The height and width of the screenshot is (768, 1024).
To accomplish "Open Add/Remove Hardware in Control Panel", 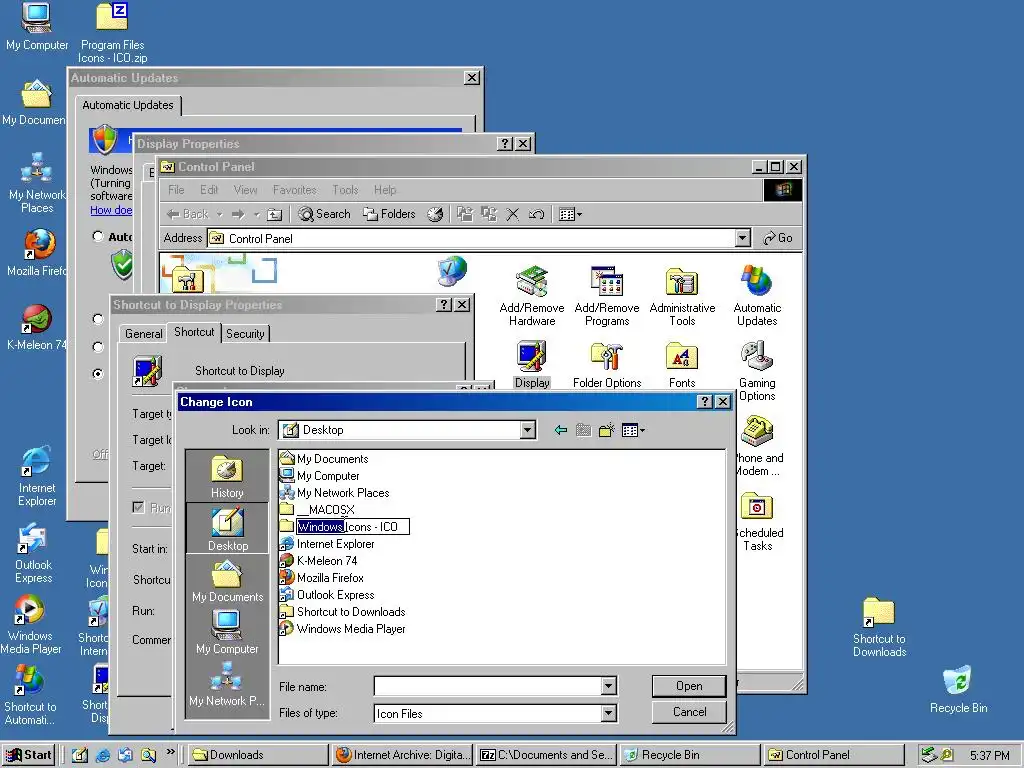I will pos(532,296).
